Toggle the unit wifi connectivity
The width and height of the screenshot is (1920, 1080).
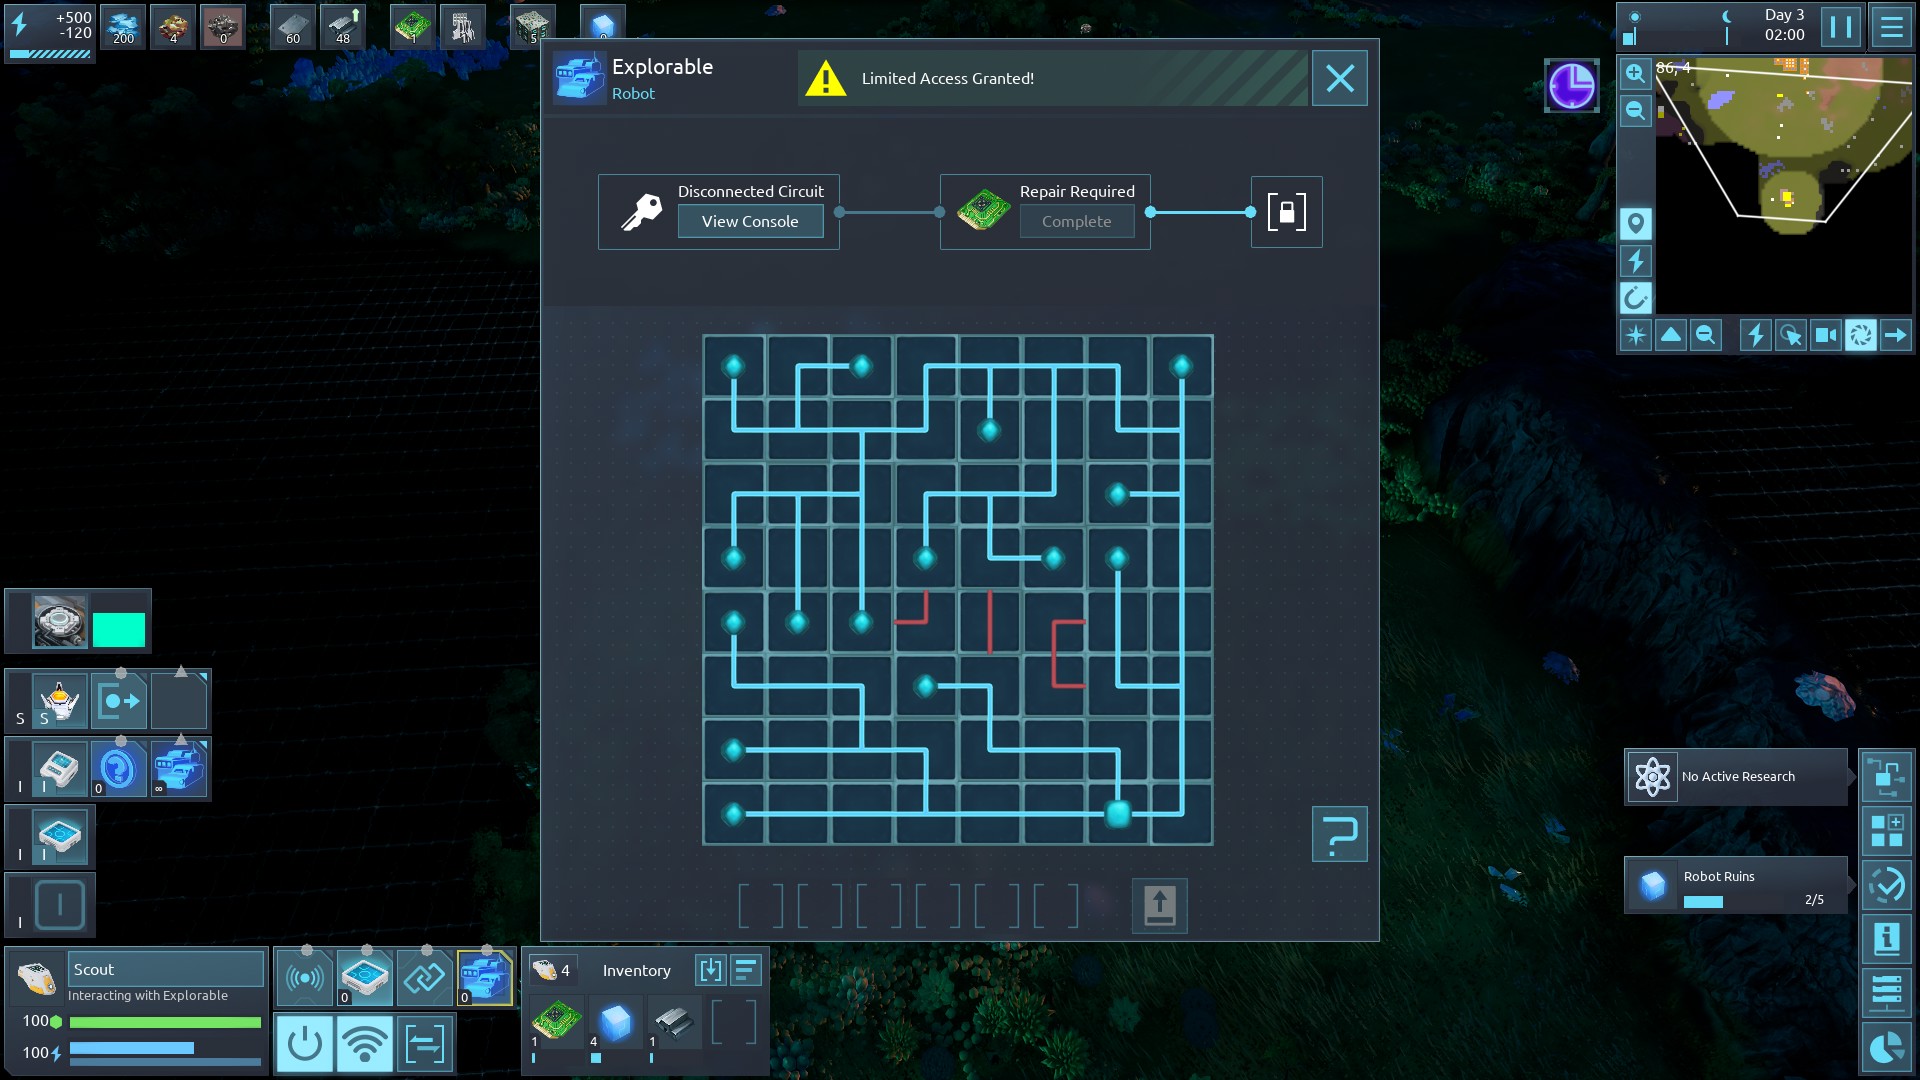click(364, 1044)
